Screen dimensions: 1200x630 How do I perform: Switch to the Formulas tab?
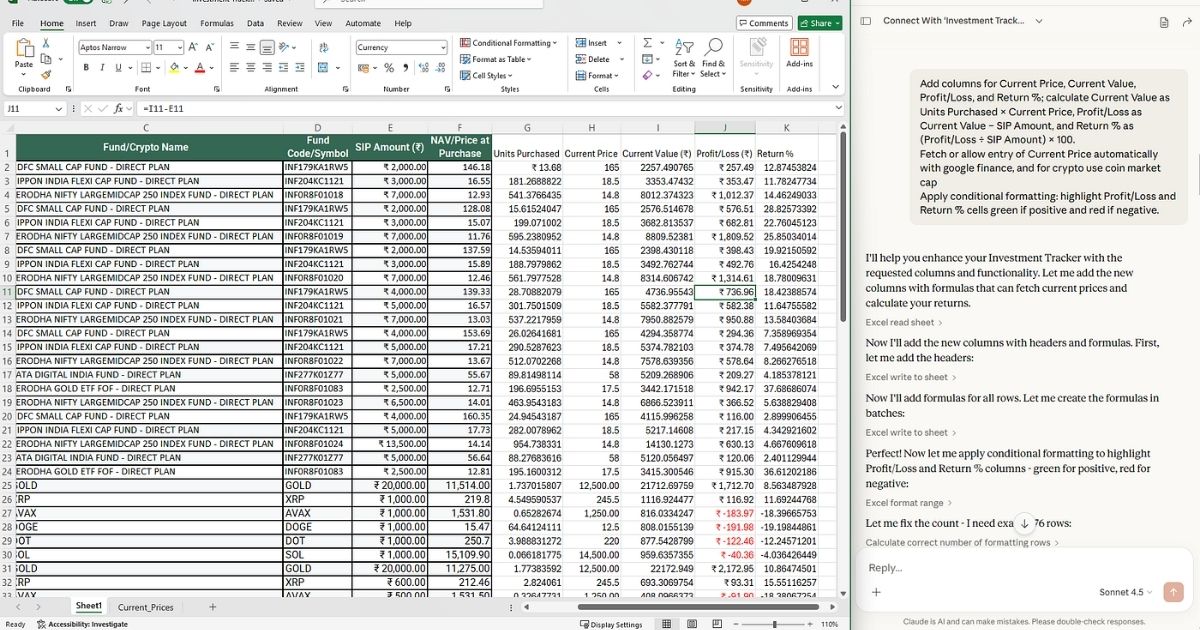pyautogui.click(x=217, y=23)
